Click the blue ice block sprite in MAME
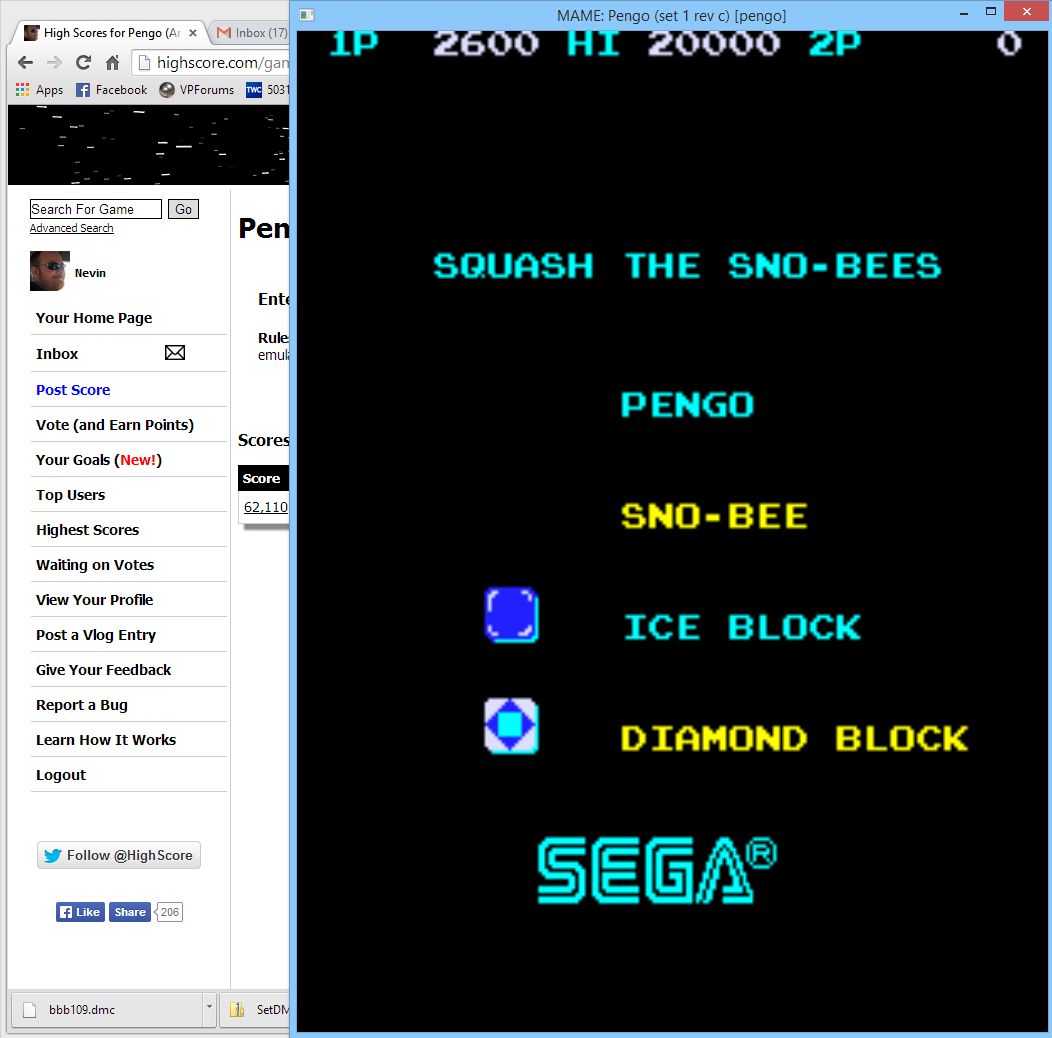The width and height of the screenshot is (1052, 1038). point(512,615)
